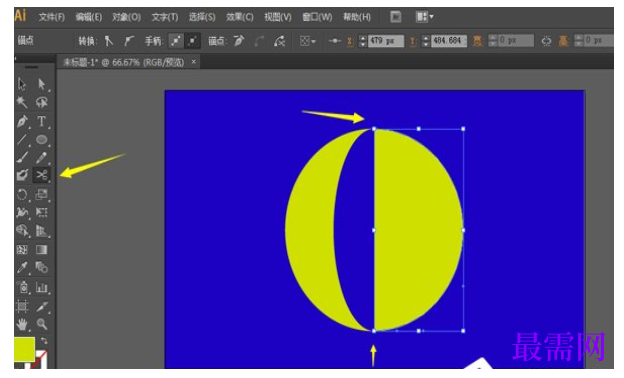Select the Paintbrush tool
624x378 pixels.
click(22, 158)
